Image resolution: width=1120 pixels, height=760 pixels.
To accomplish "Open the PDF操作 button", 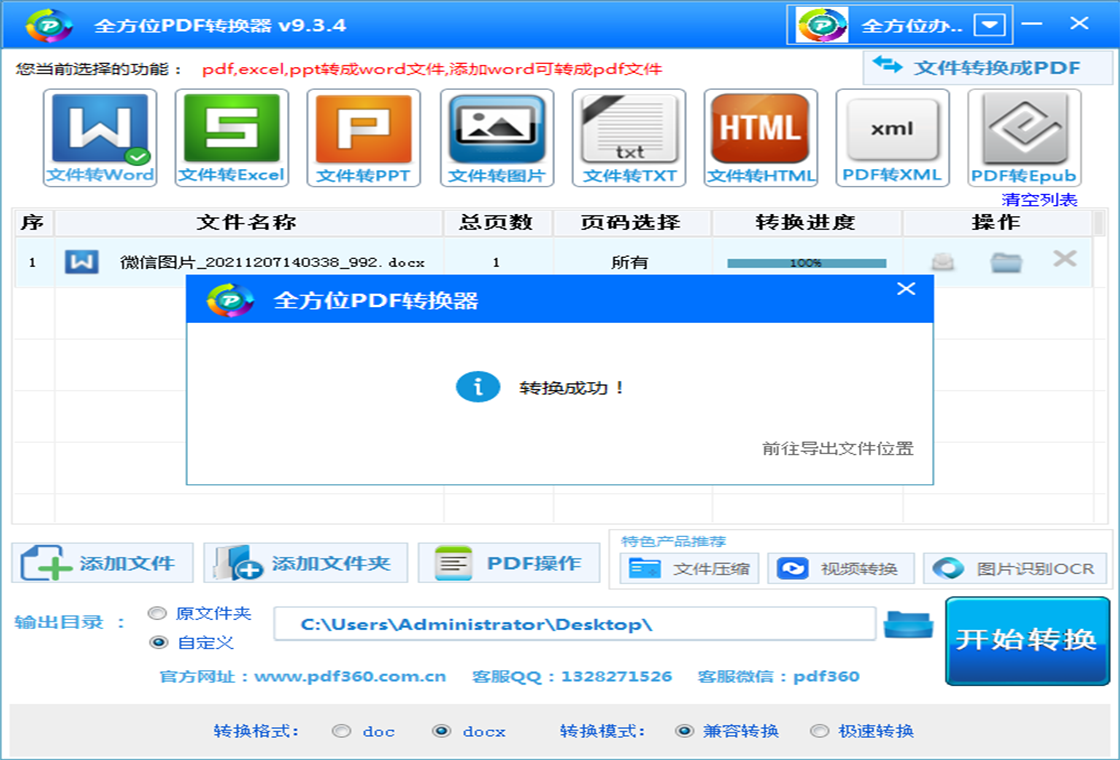I will point(509,563).
